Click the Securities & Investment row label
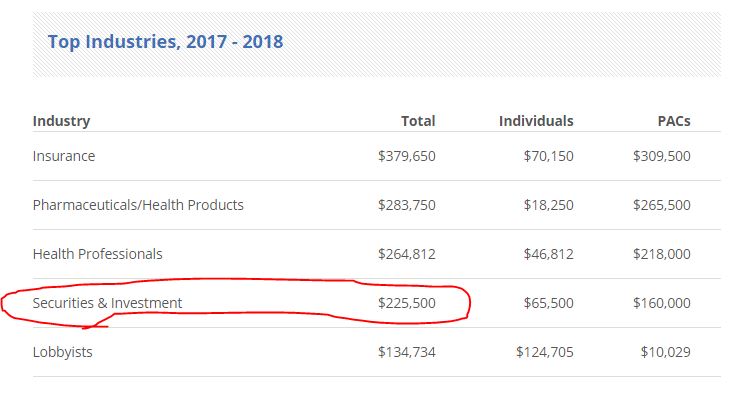The image size is (746, 404). tap(107, 303)
